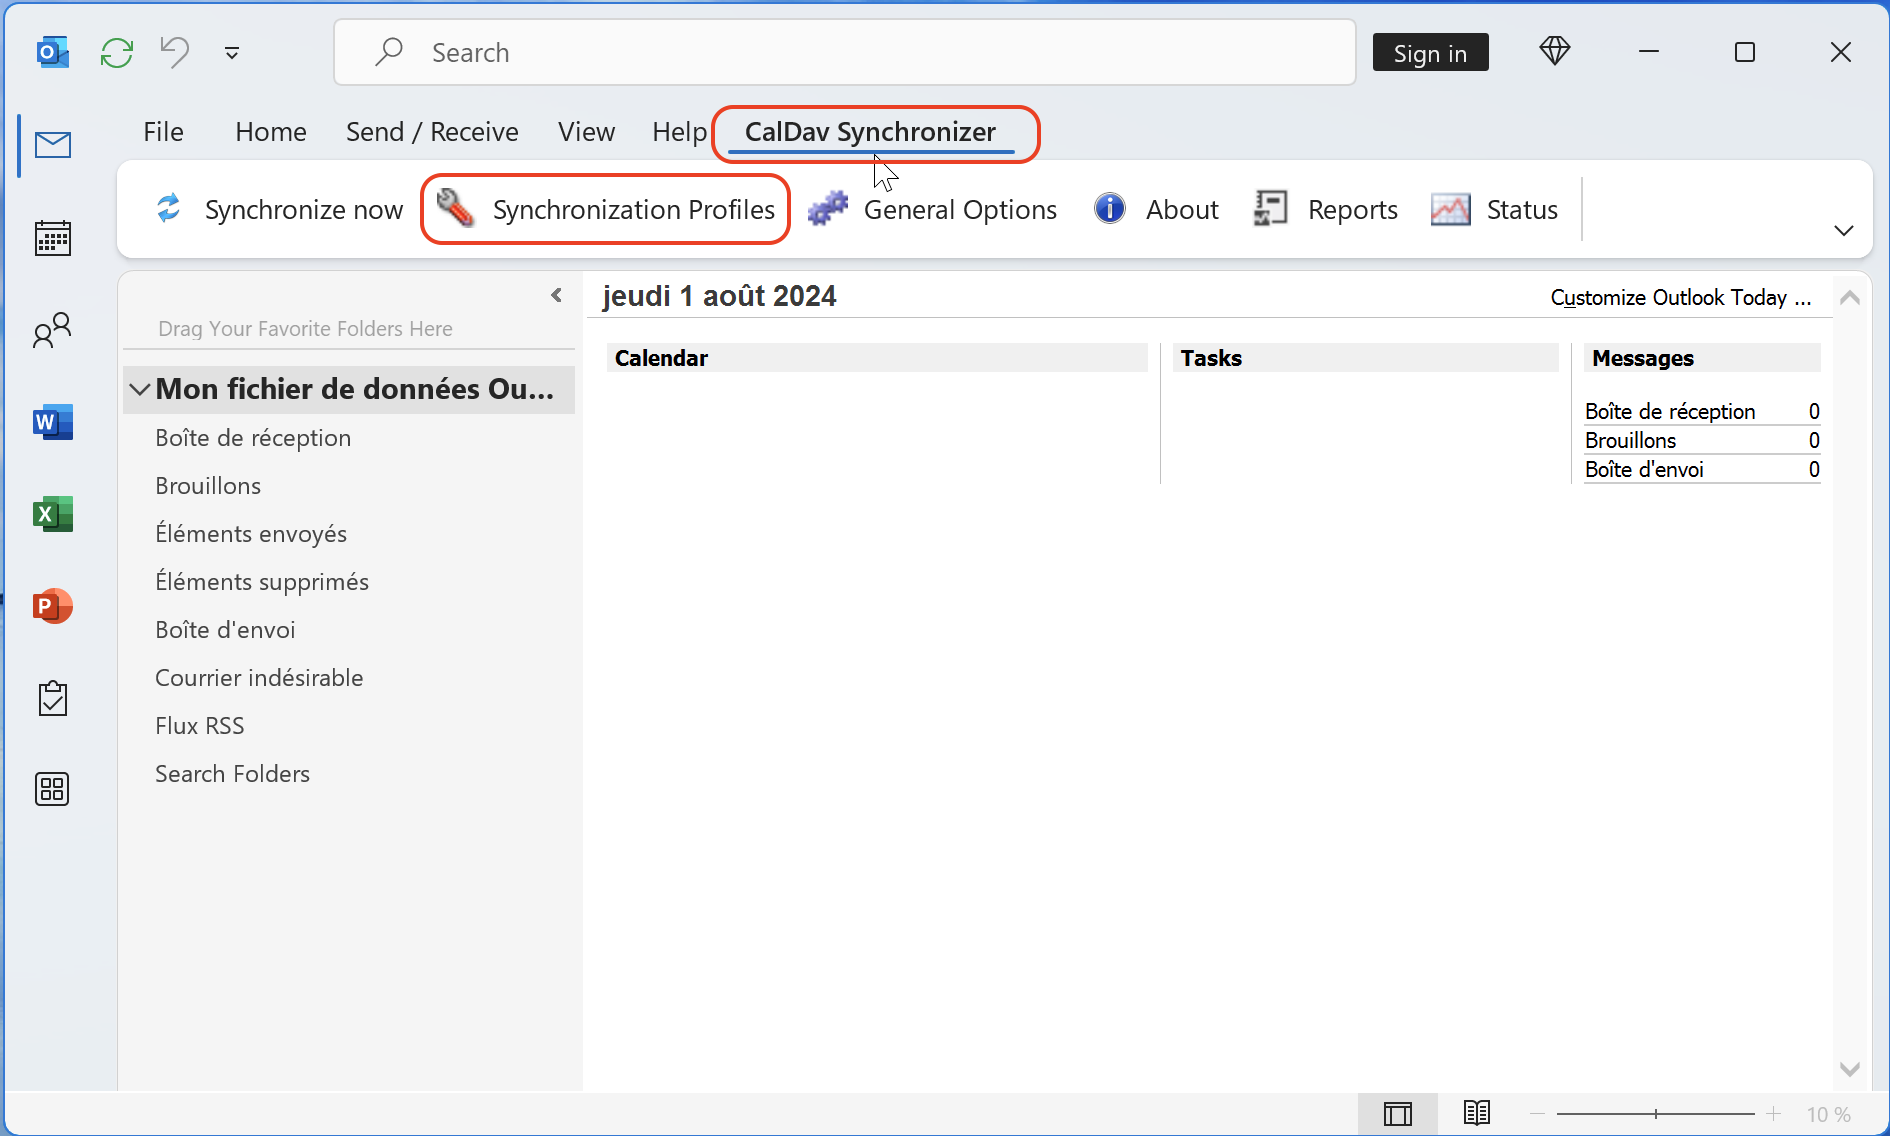Open the Tasks To Do icon
The height and width of the screenshot is (1136, 1890).
pos(53,698)
